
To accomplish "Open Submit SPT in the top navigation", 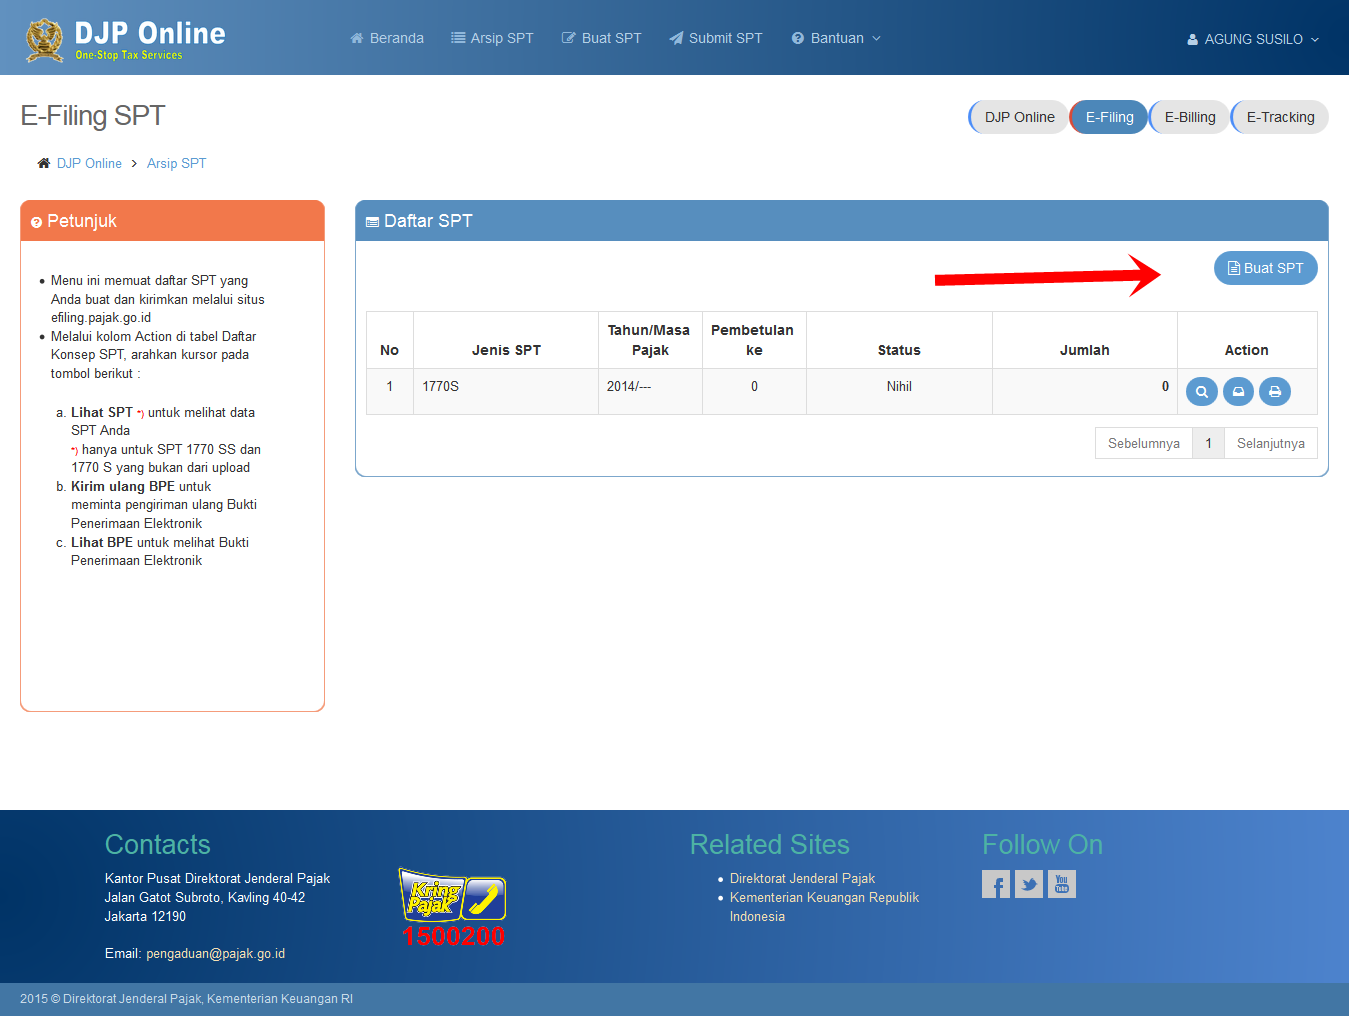I will [716, 38].
